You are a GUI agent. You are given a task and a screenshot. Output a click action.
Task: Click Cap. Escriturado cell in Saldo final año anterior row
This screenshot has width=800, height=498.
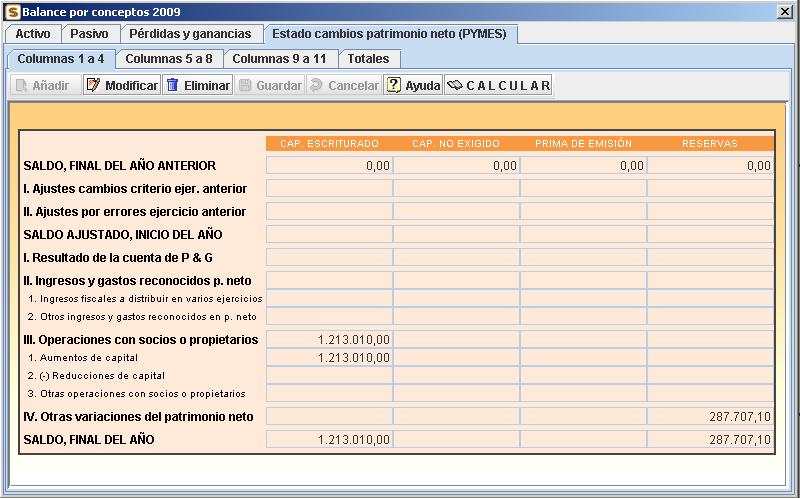click(330, 165)
